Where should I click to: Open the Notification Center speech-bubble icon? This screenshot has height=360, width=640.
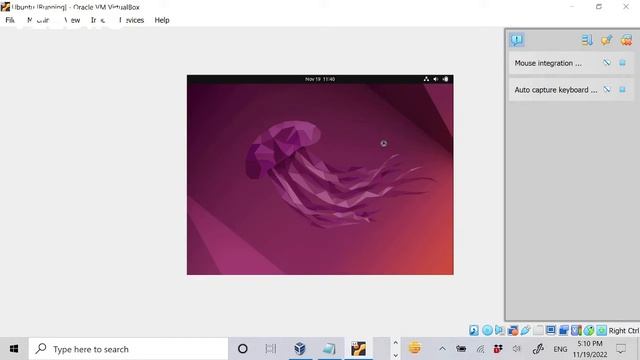(x=517, y=40)
